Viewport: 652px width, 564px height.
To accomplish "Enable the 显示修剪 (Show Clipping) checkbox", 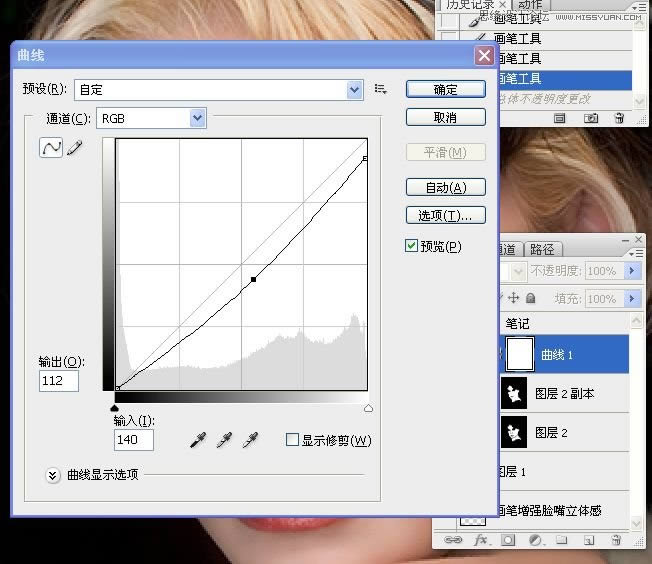I will click(x=292, y=440).
